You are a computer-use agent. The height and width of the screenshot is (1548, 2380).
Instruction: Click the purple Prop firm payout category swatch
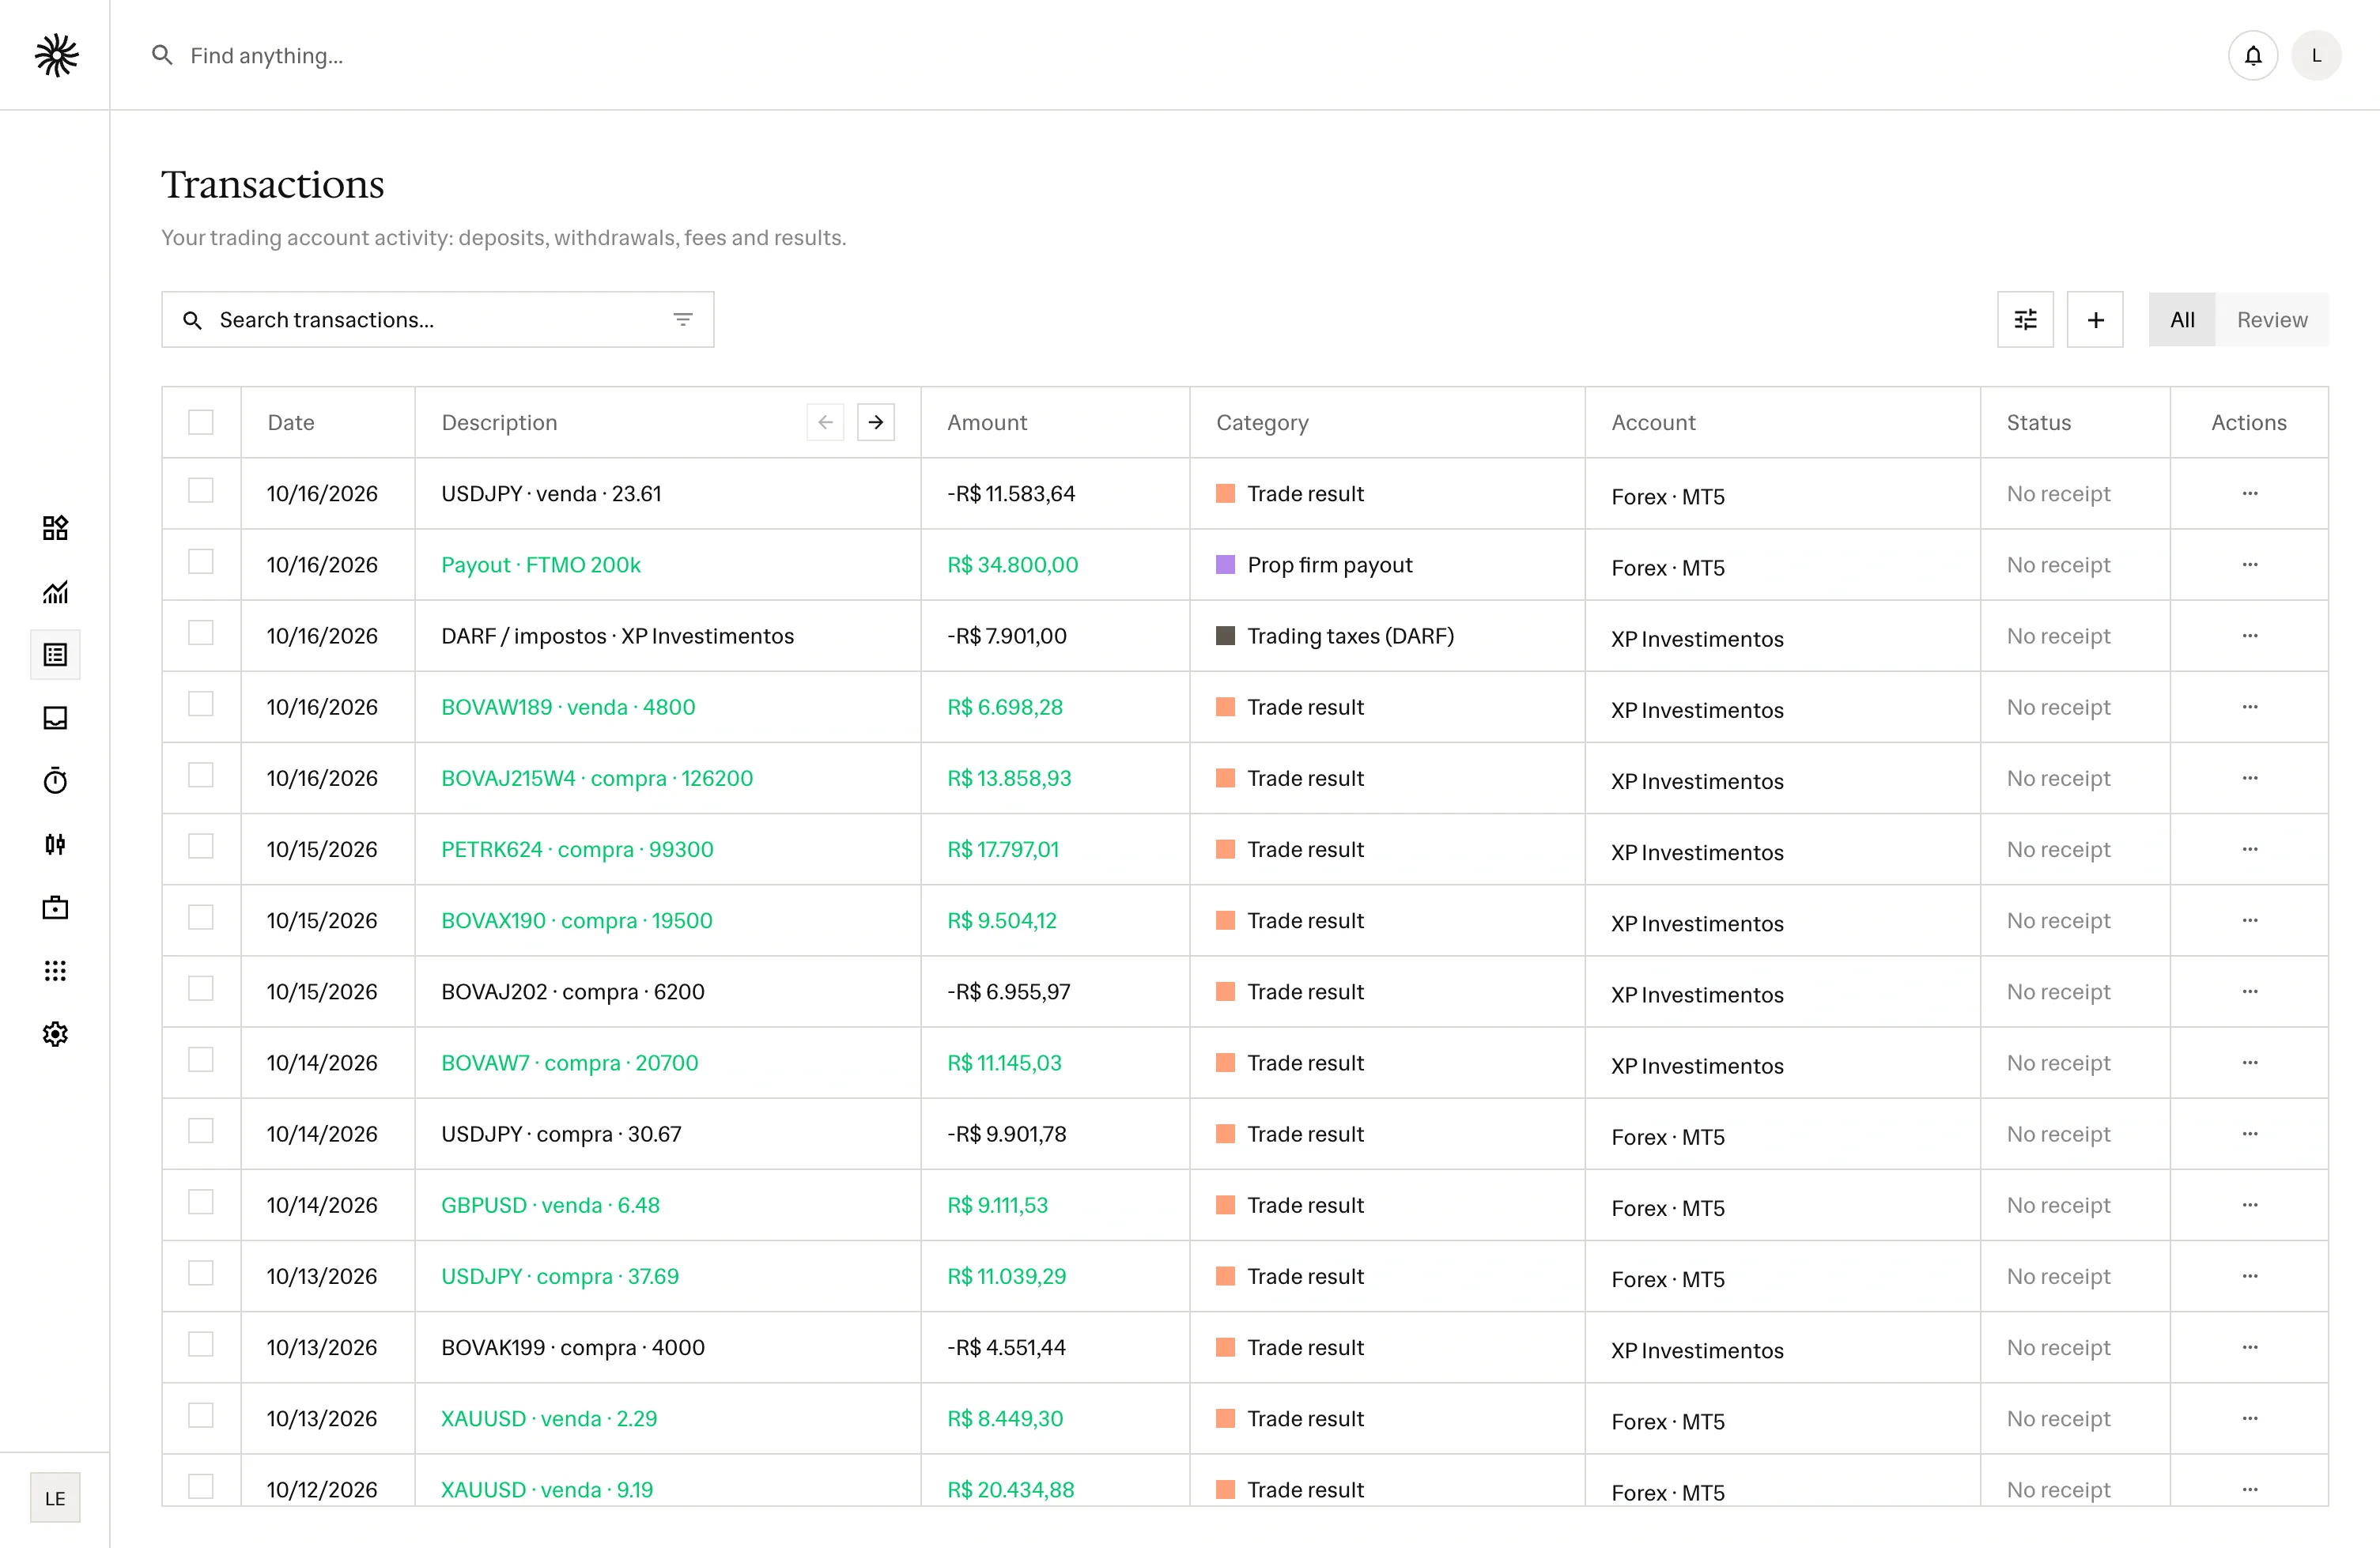pyautogui.click(x=1225, y=565)
